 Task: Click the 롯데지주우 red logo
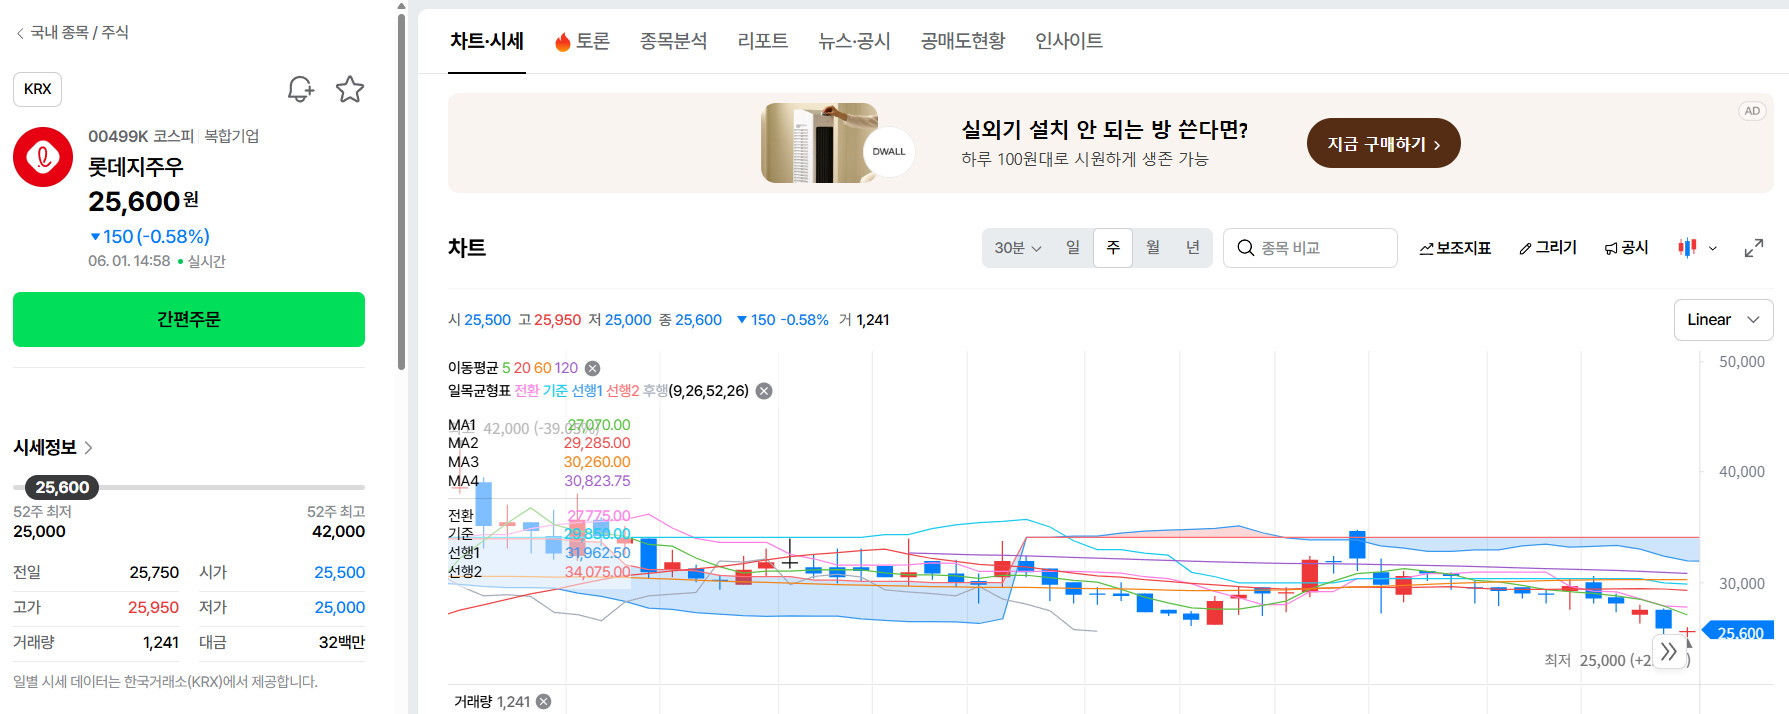point(43,157)
